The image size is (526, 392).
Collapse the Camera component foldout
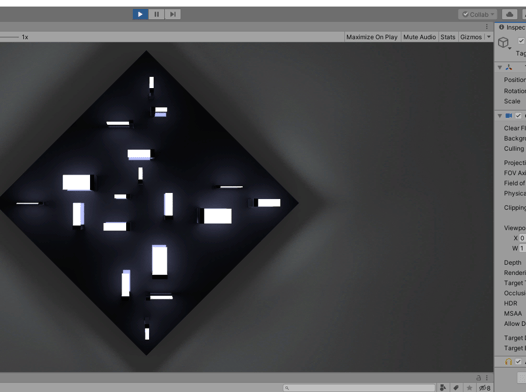pos(500,116)
